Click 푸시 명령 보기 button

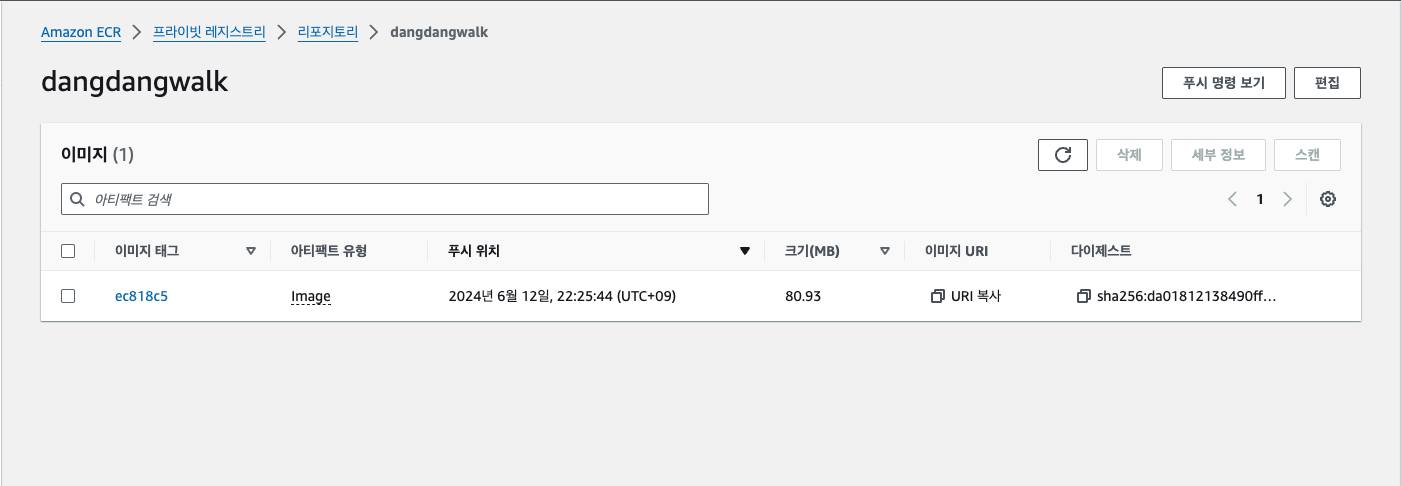[x=1223, y=83]
